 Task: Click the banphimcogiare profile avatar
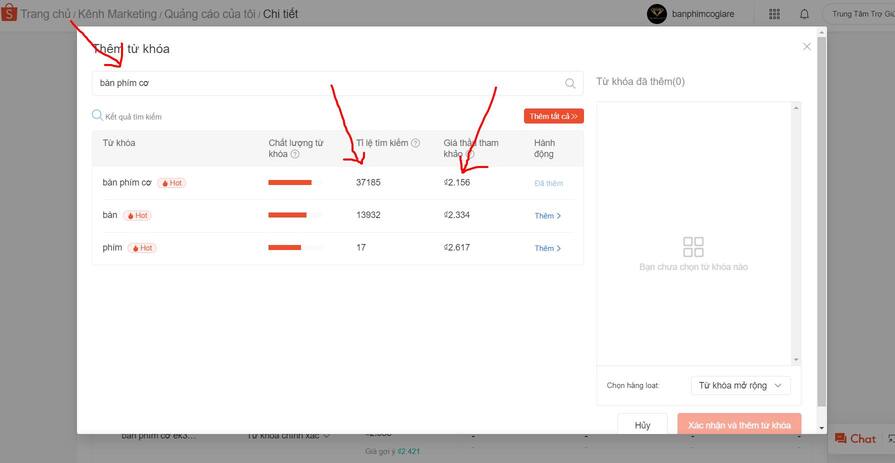coord(657,14)
